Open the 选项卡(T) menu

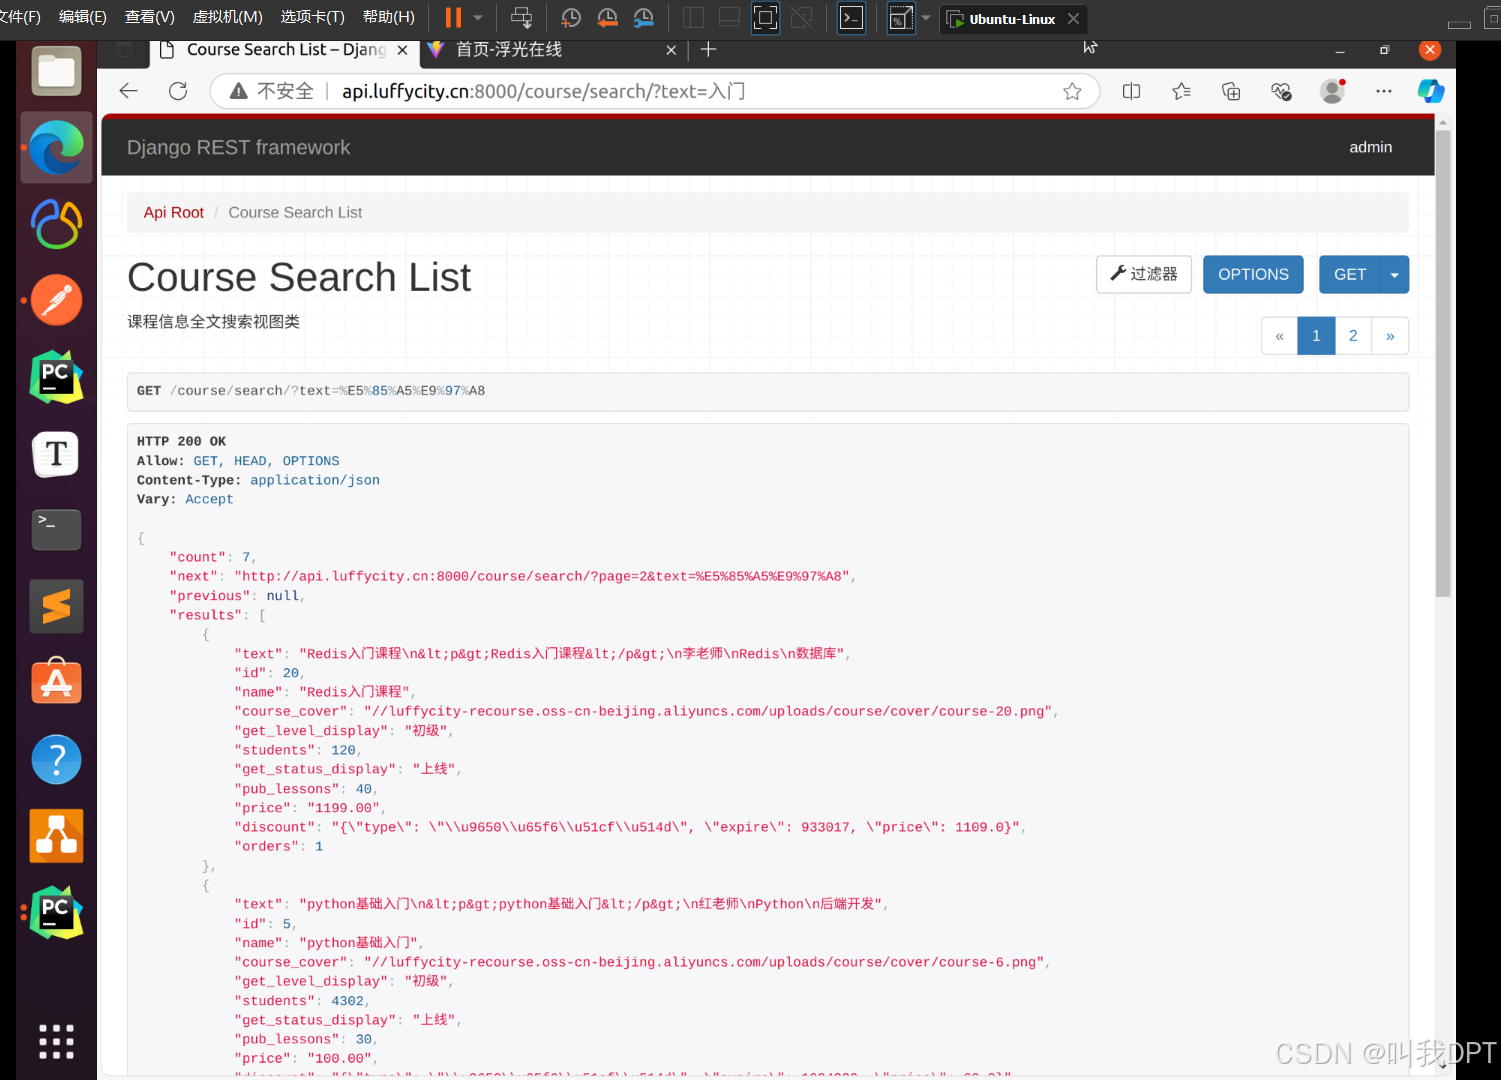point(312,17)
